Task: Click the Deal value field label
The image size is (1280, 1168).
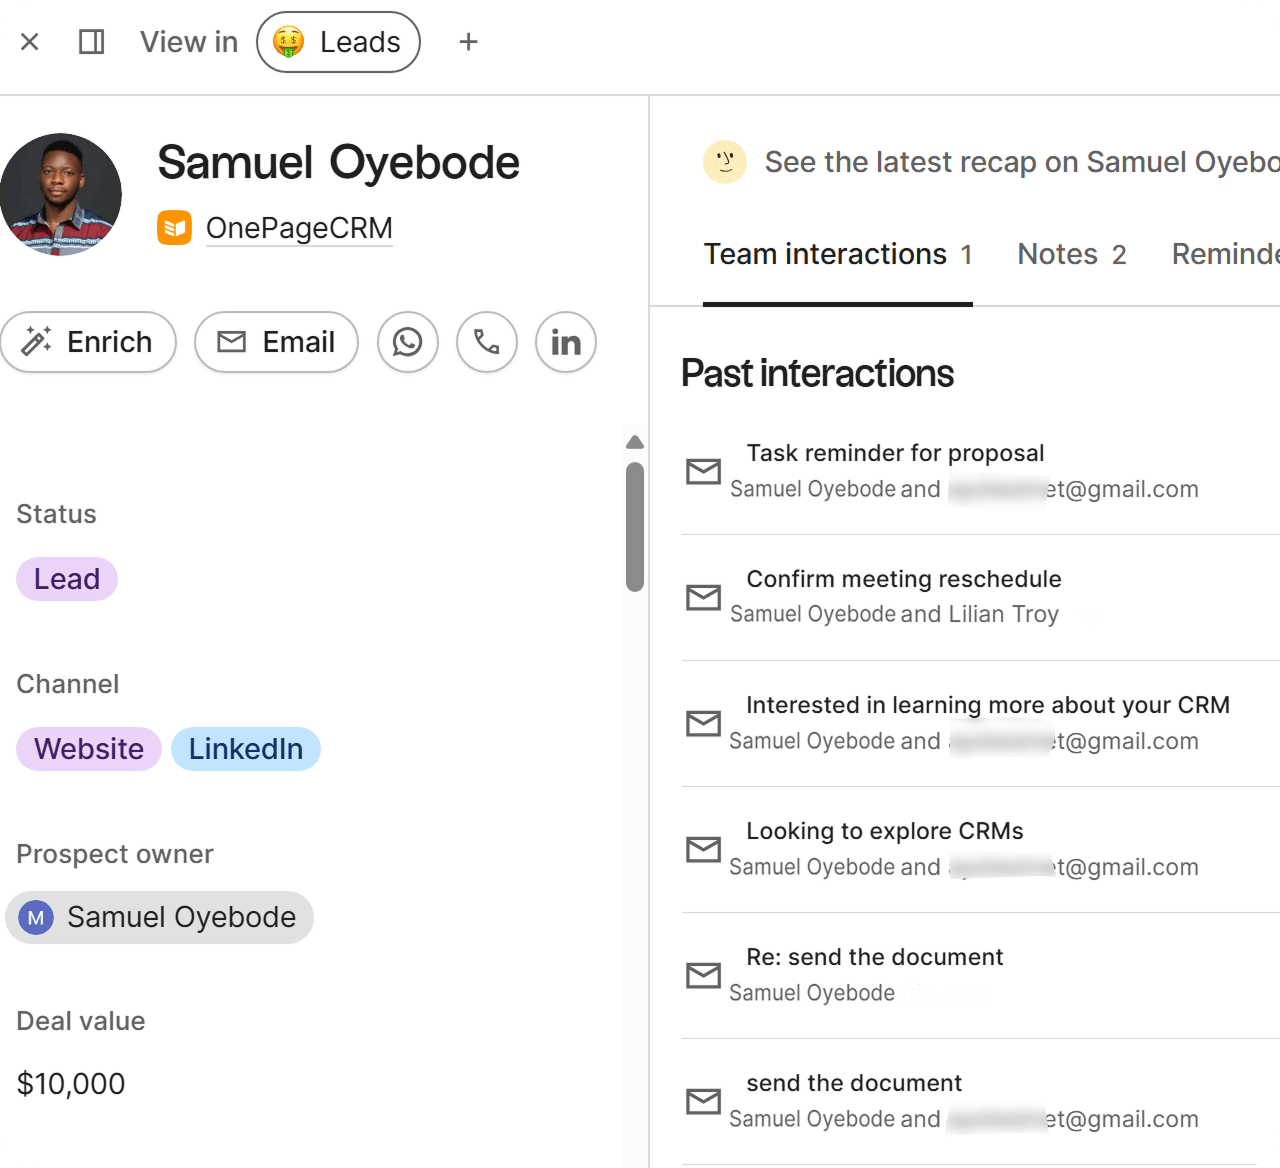Action: [81, 1021]
